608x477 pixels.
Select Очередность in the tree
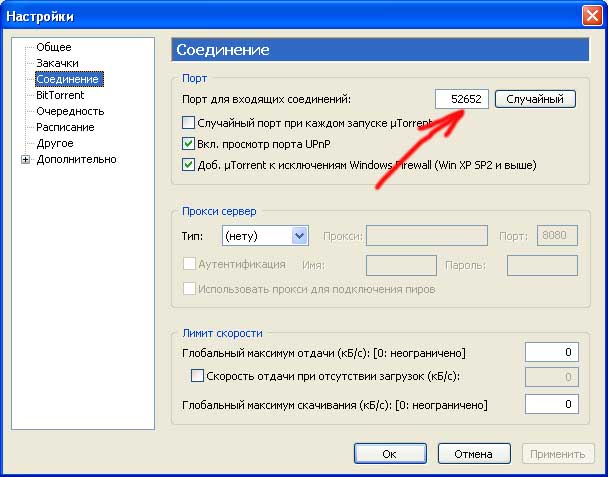click(70, 111)
